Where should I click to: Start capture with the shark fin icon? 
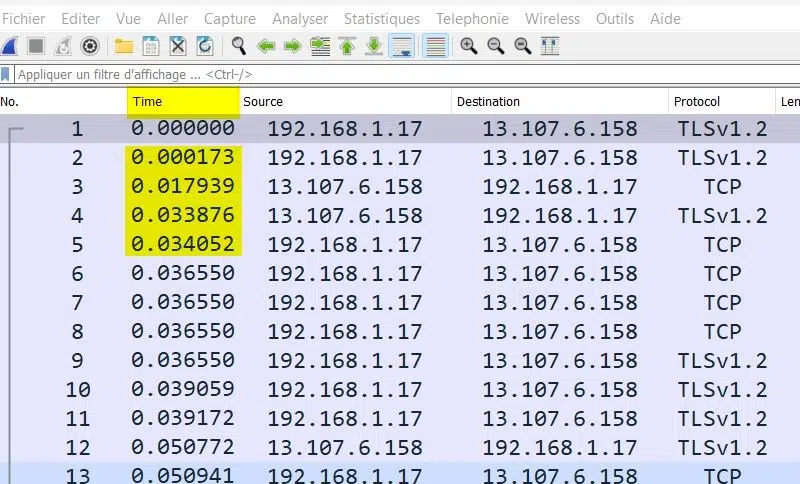pos(9,46)
